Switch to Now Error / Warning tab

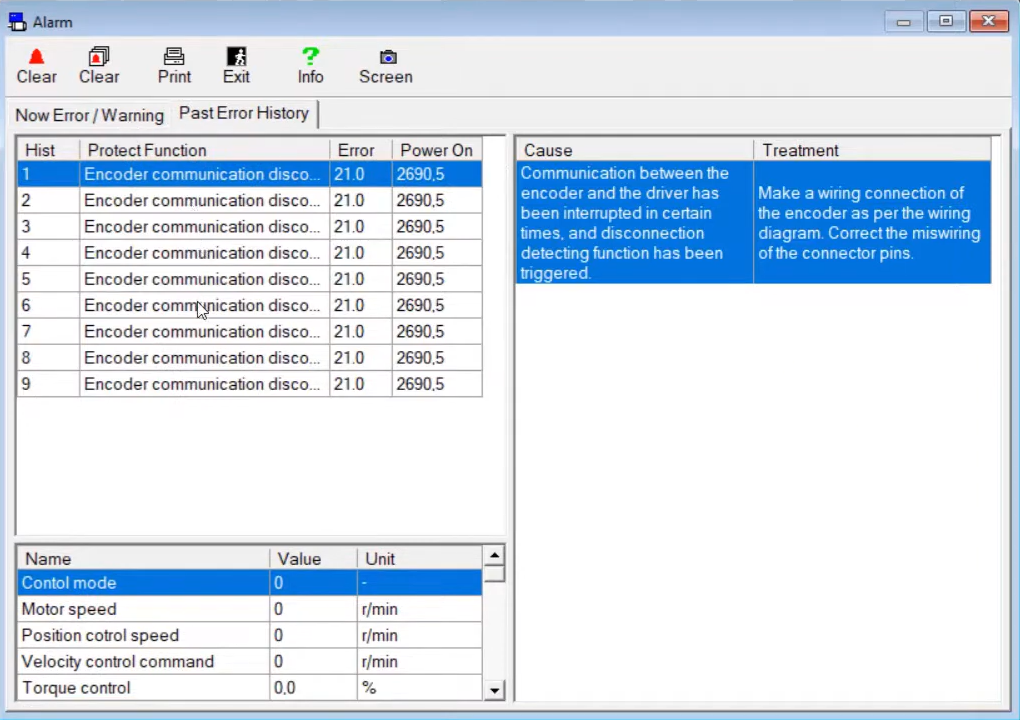point(89,115)
